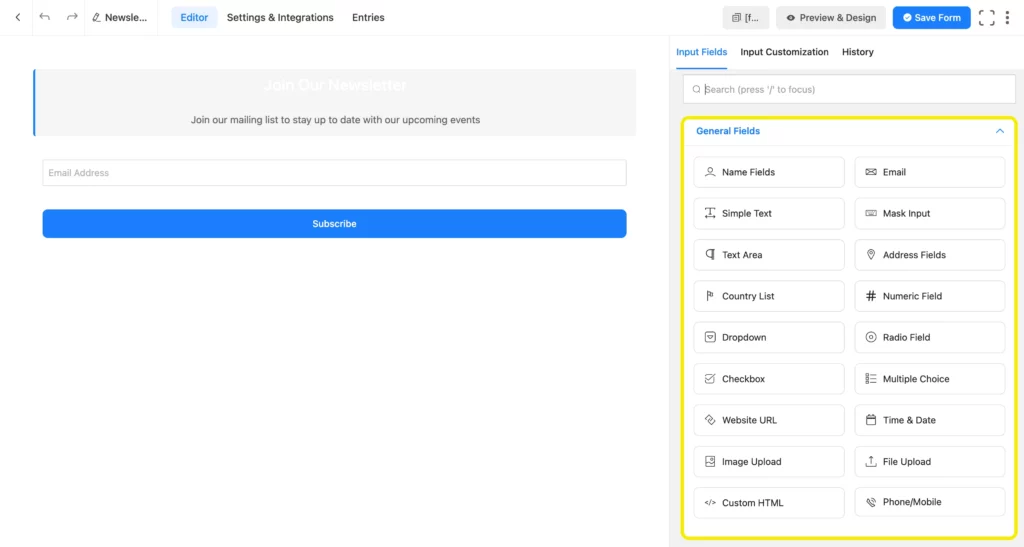Click the blue Subscribe button

[334, 224]
